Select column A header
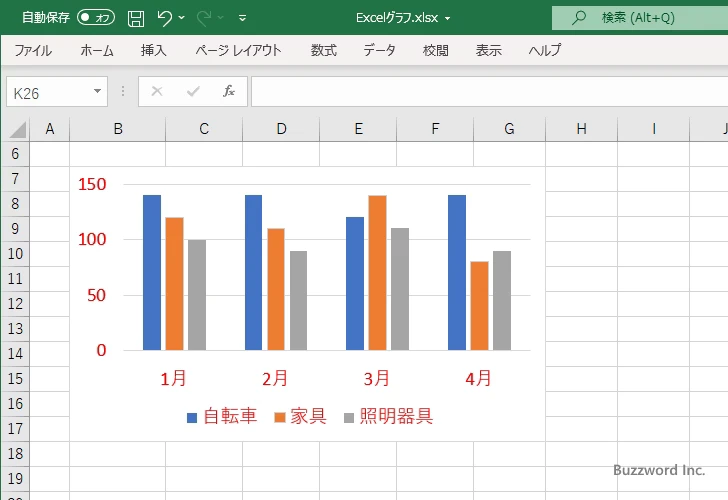The height and width of the screenshot is (500, 728). [50, 129]
